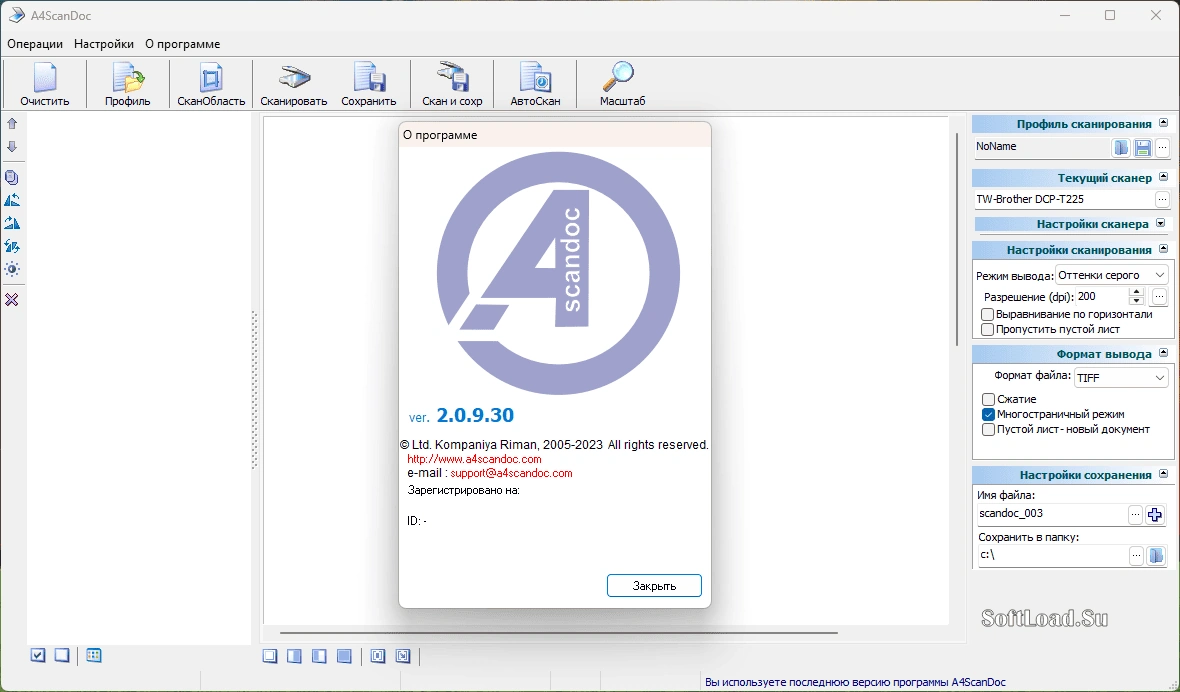The image size is (1180, 692).
Task: Click ellipsis button next to TW-Brother DCP-T225
Action: coord(1163,200)
